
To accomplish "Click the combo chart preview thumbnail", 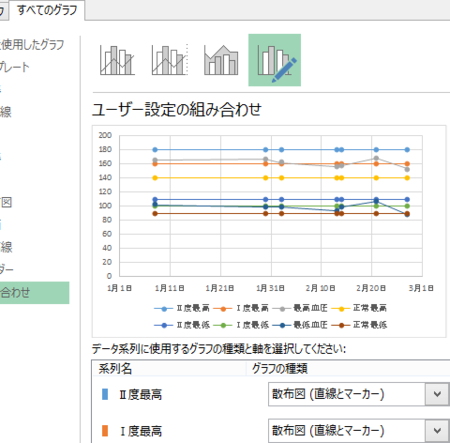I will point(269,231).
